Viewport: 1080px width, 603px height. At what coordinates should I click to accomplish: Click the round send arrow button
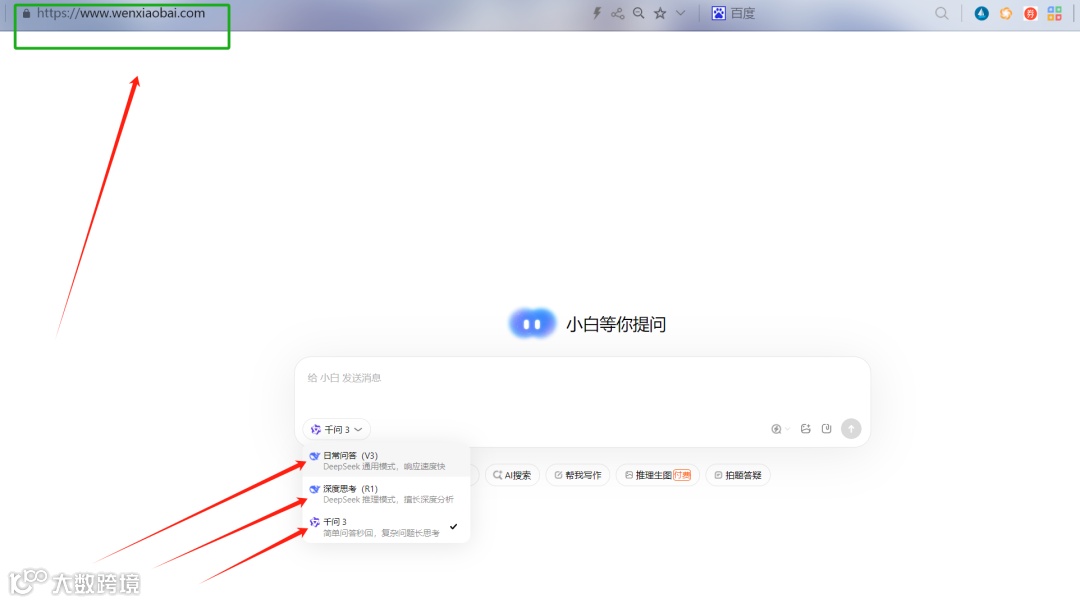pyautogui.click(x=851, y=429)
